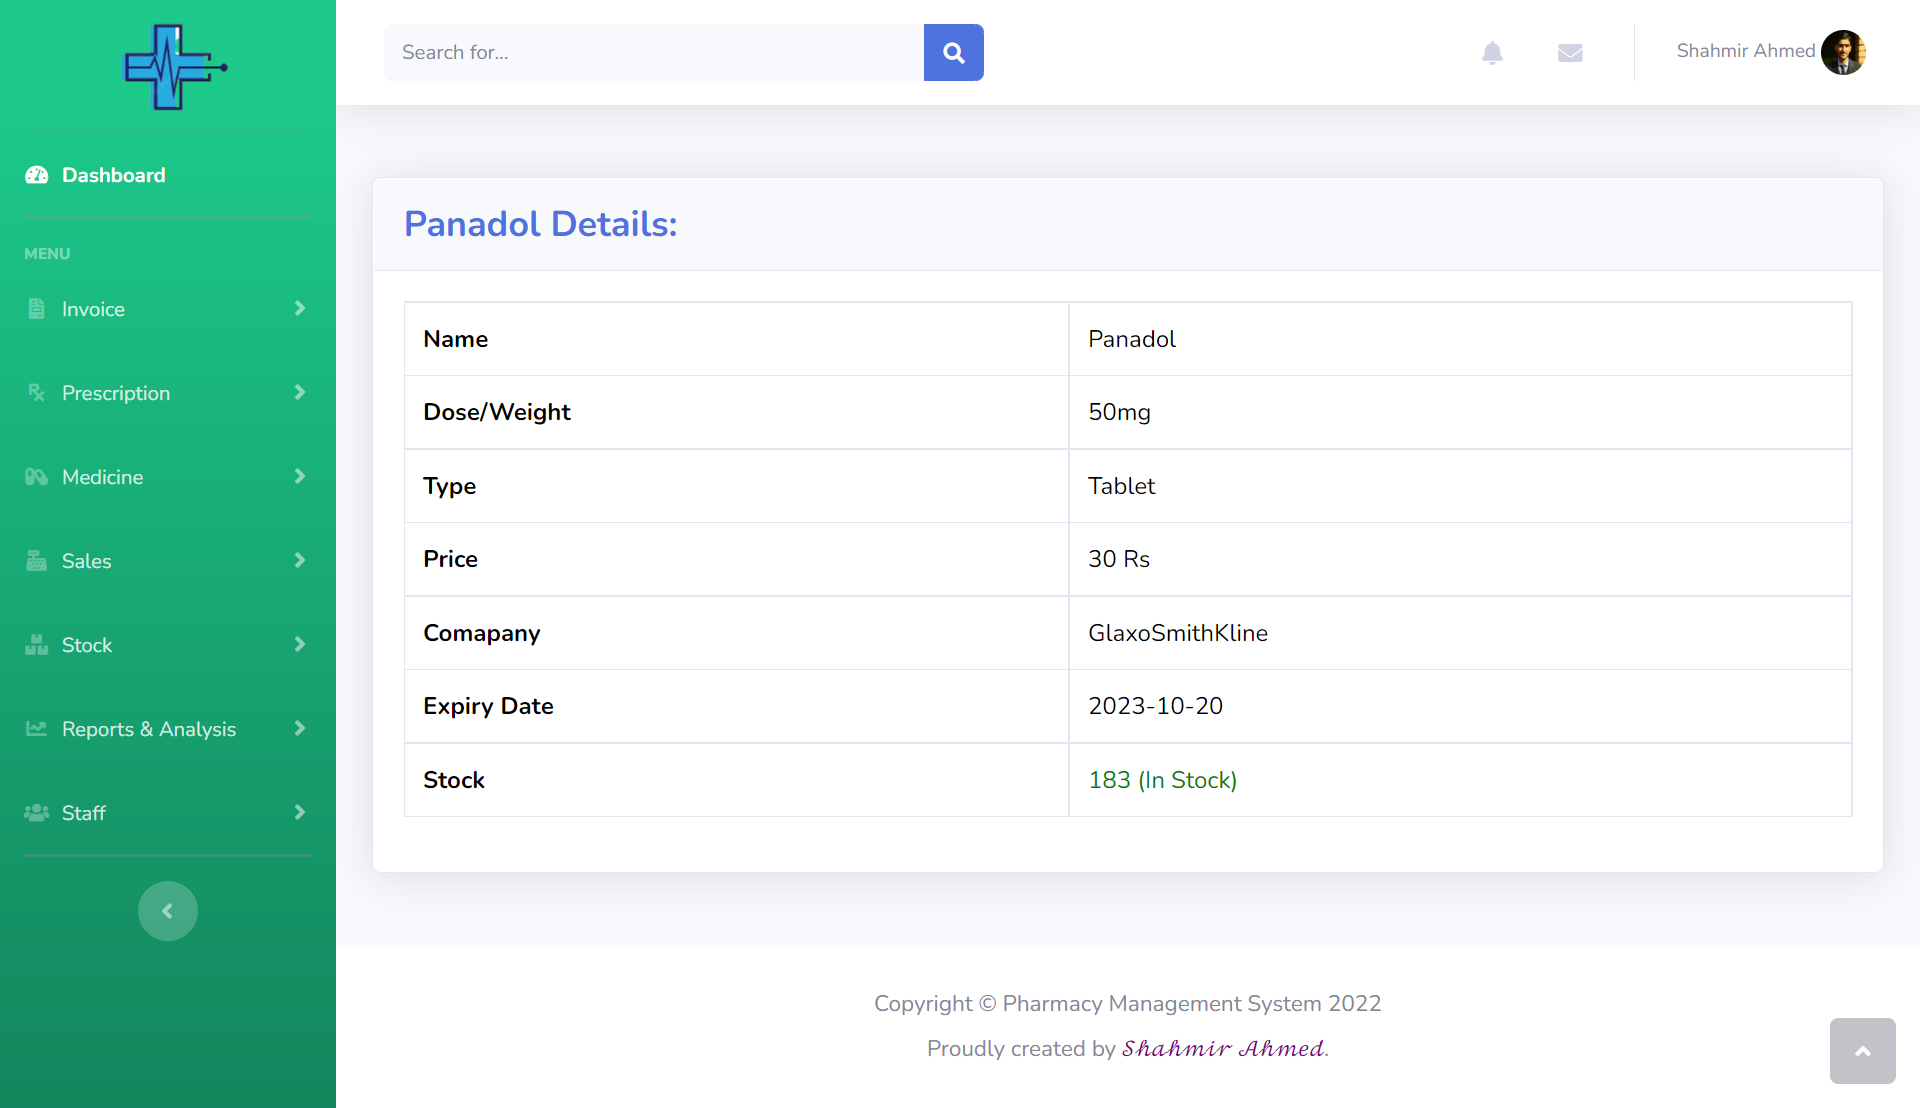Collapse the sidebar with round toggle
Screen dimensions: 1920x1108
[168, 911]
